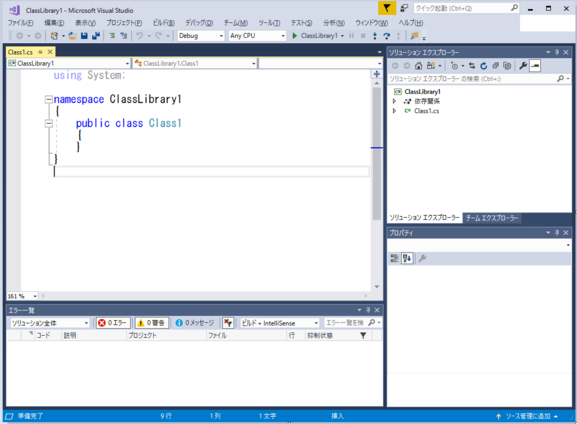The height and width of the screenshot is (424, 577).
Task: Click the Solution/Folder view switch icon
Action: click(431, 66)
